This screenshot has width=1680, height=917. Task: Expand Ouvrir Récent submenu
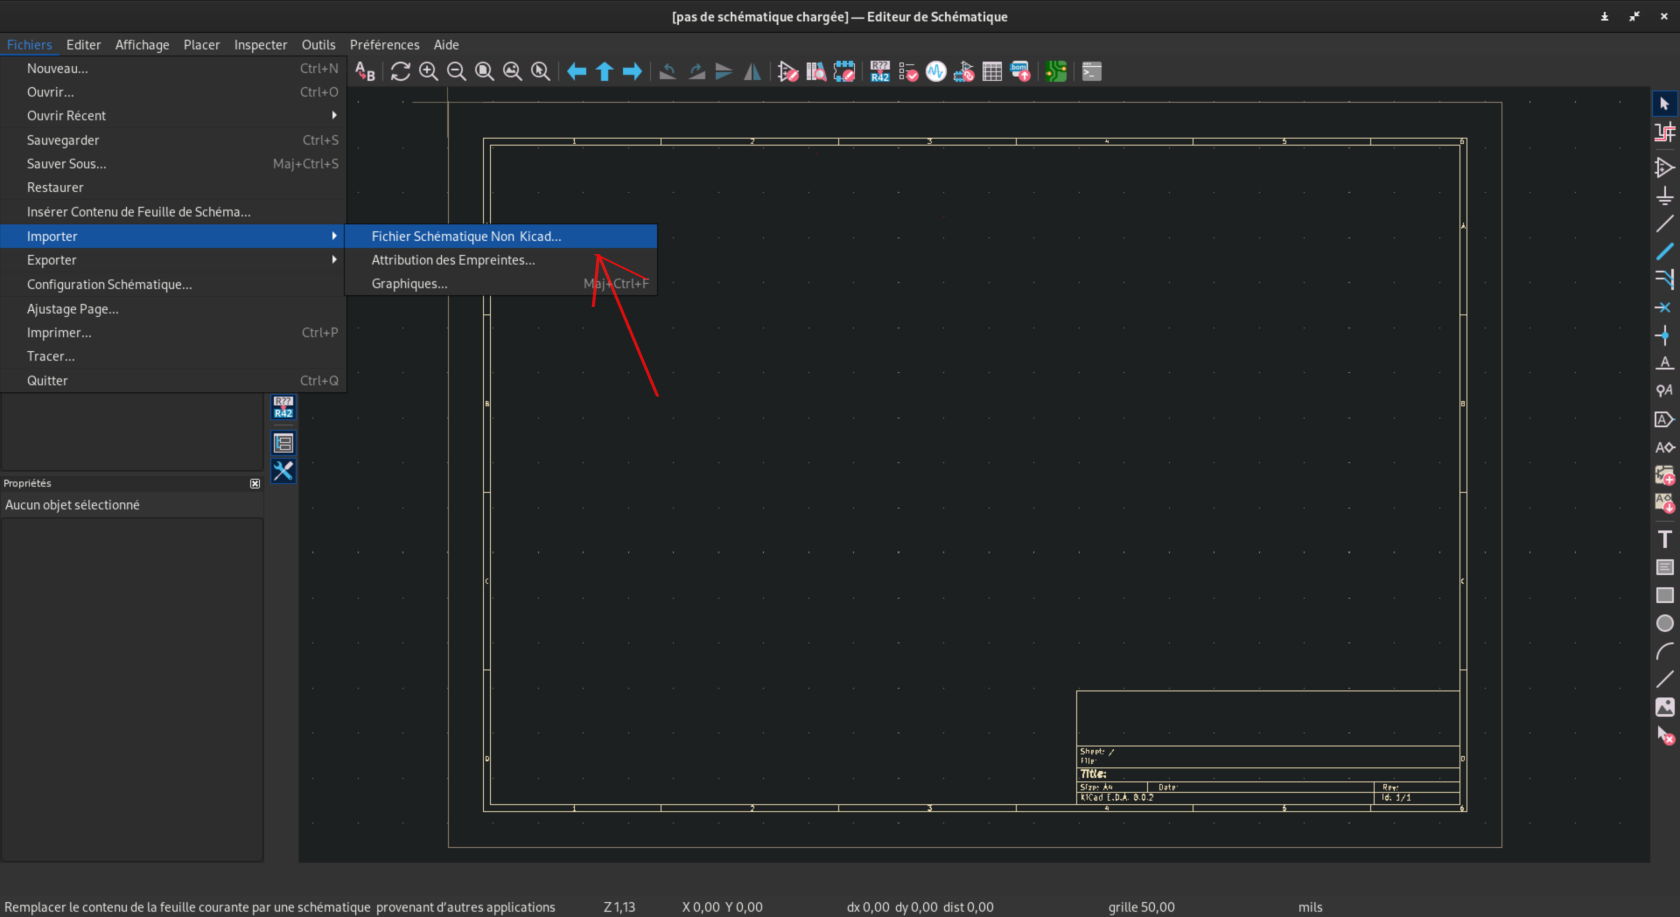pos(173,116)
